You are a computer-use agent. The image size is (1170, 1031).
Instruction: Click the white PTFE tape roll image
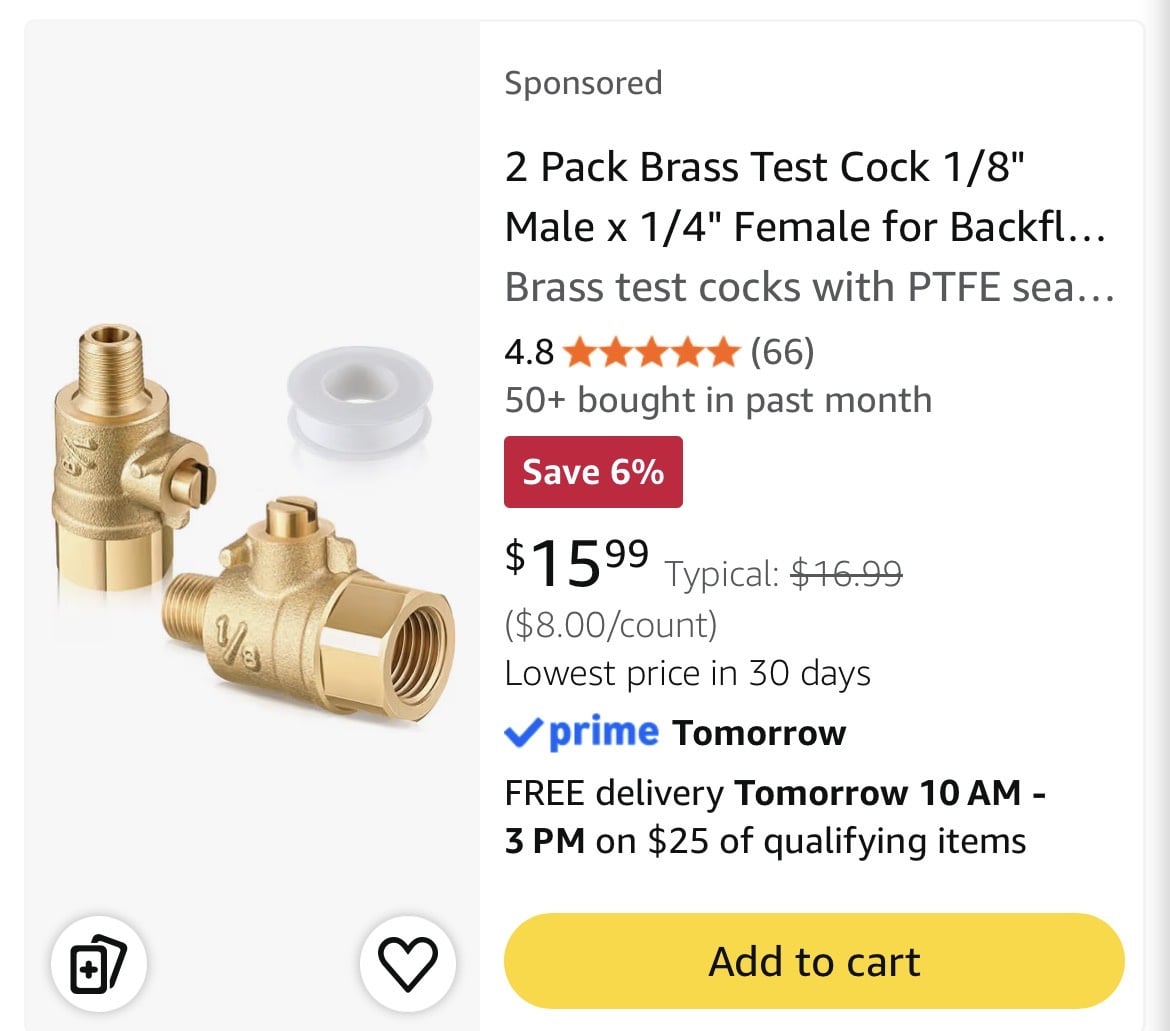(x=360, y=403)
